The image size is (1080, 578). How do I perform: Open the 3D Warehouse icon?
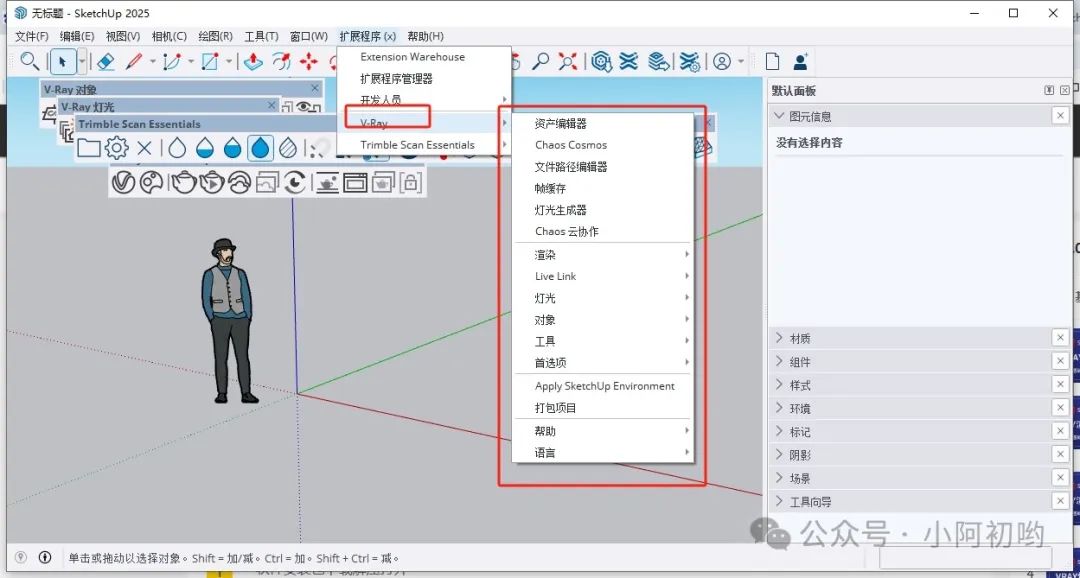pyautogui.click(x=603, y=62)
